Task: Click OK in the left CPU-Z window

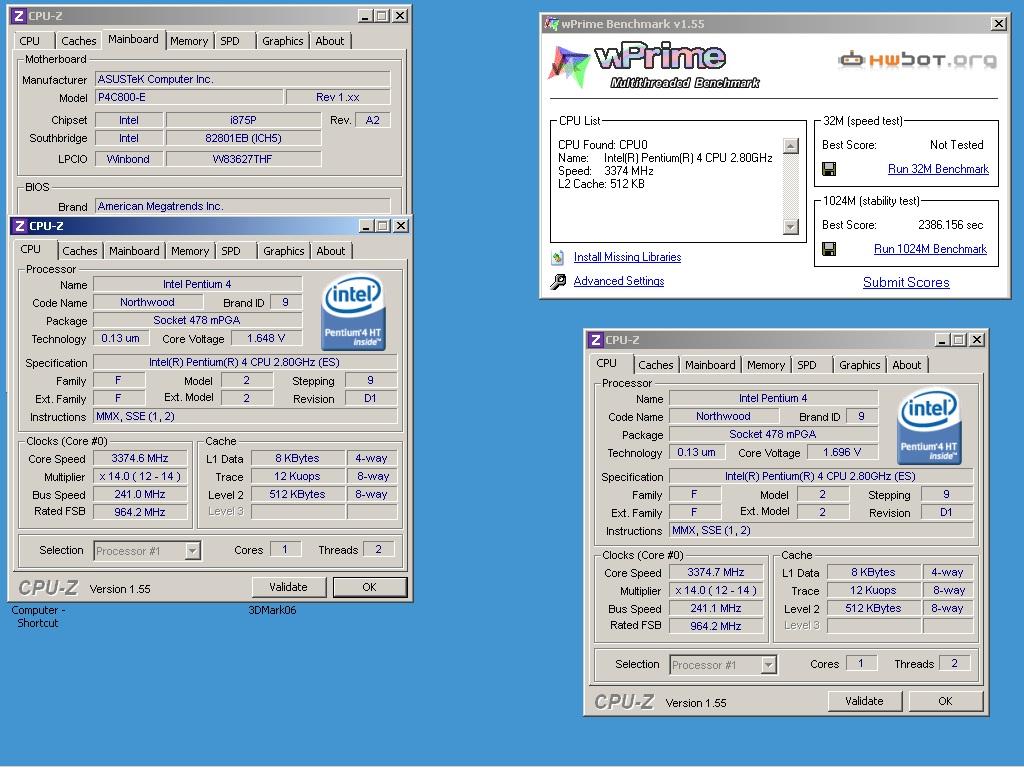Action: 370,587
